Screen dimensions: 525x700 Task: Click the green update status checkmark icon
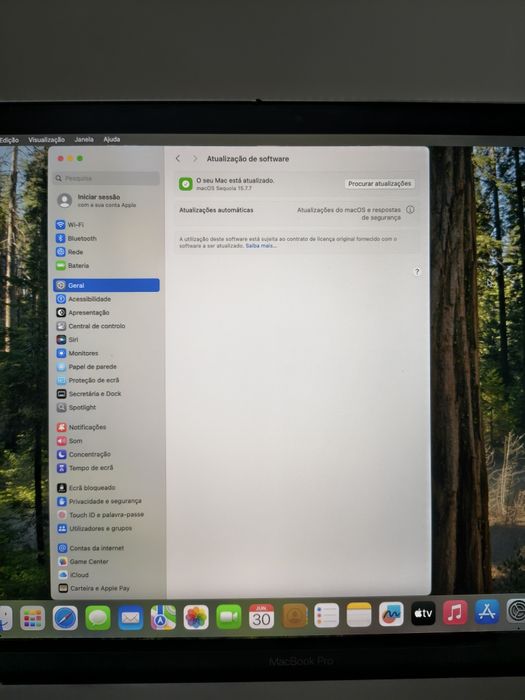186,184
